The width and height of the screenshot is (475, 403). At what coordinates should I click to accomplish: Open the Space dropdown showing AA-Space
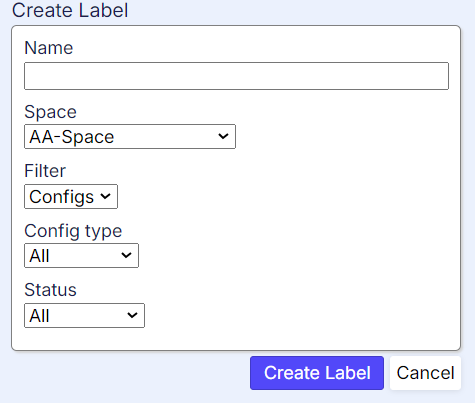tap(130, 137)
